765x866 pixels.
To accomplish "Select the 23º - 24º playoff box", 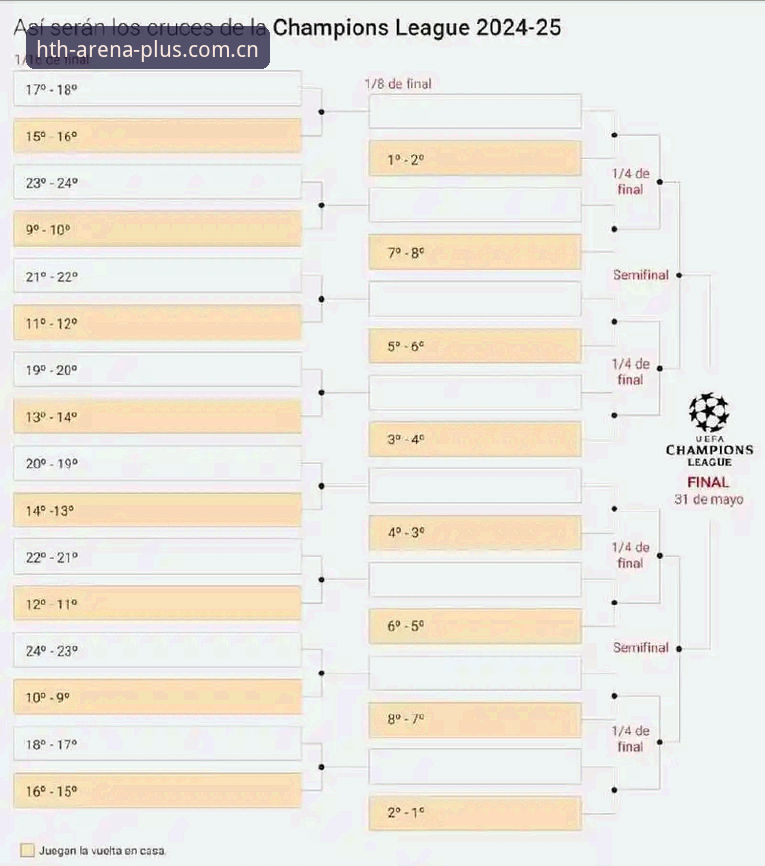I will click(157, 182).
